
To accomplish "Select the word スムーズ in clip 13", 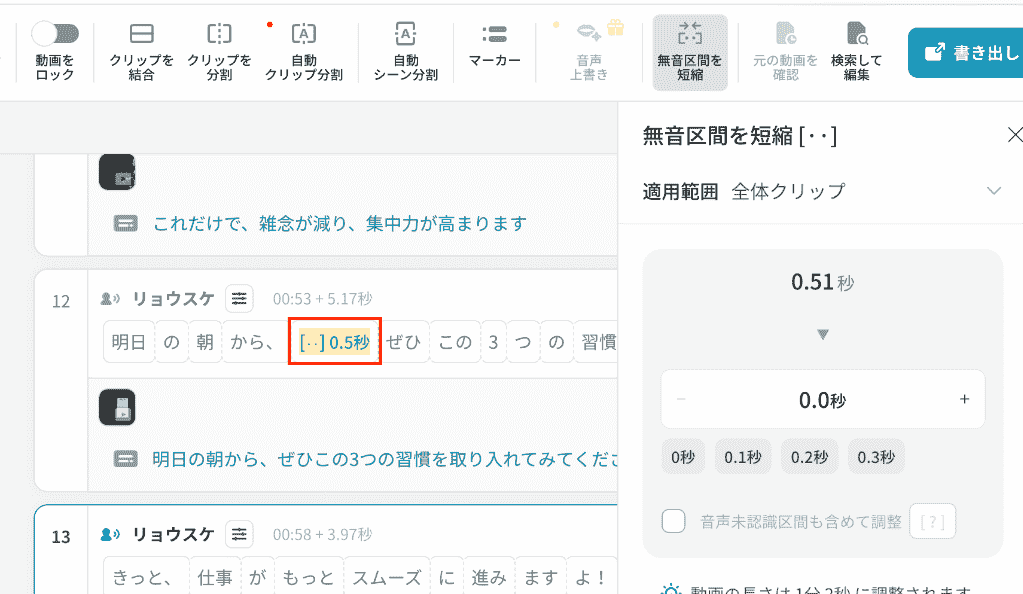I will (386, 577).
